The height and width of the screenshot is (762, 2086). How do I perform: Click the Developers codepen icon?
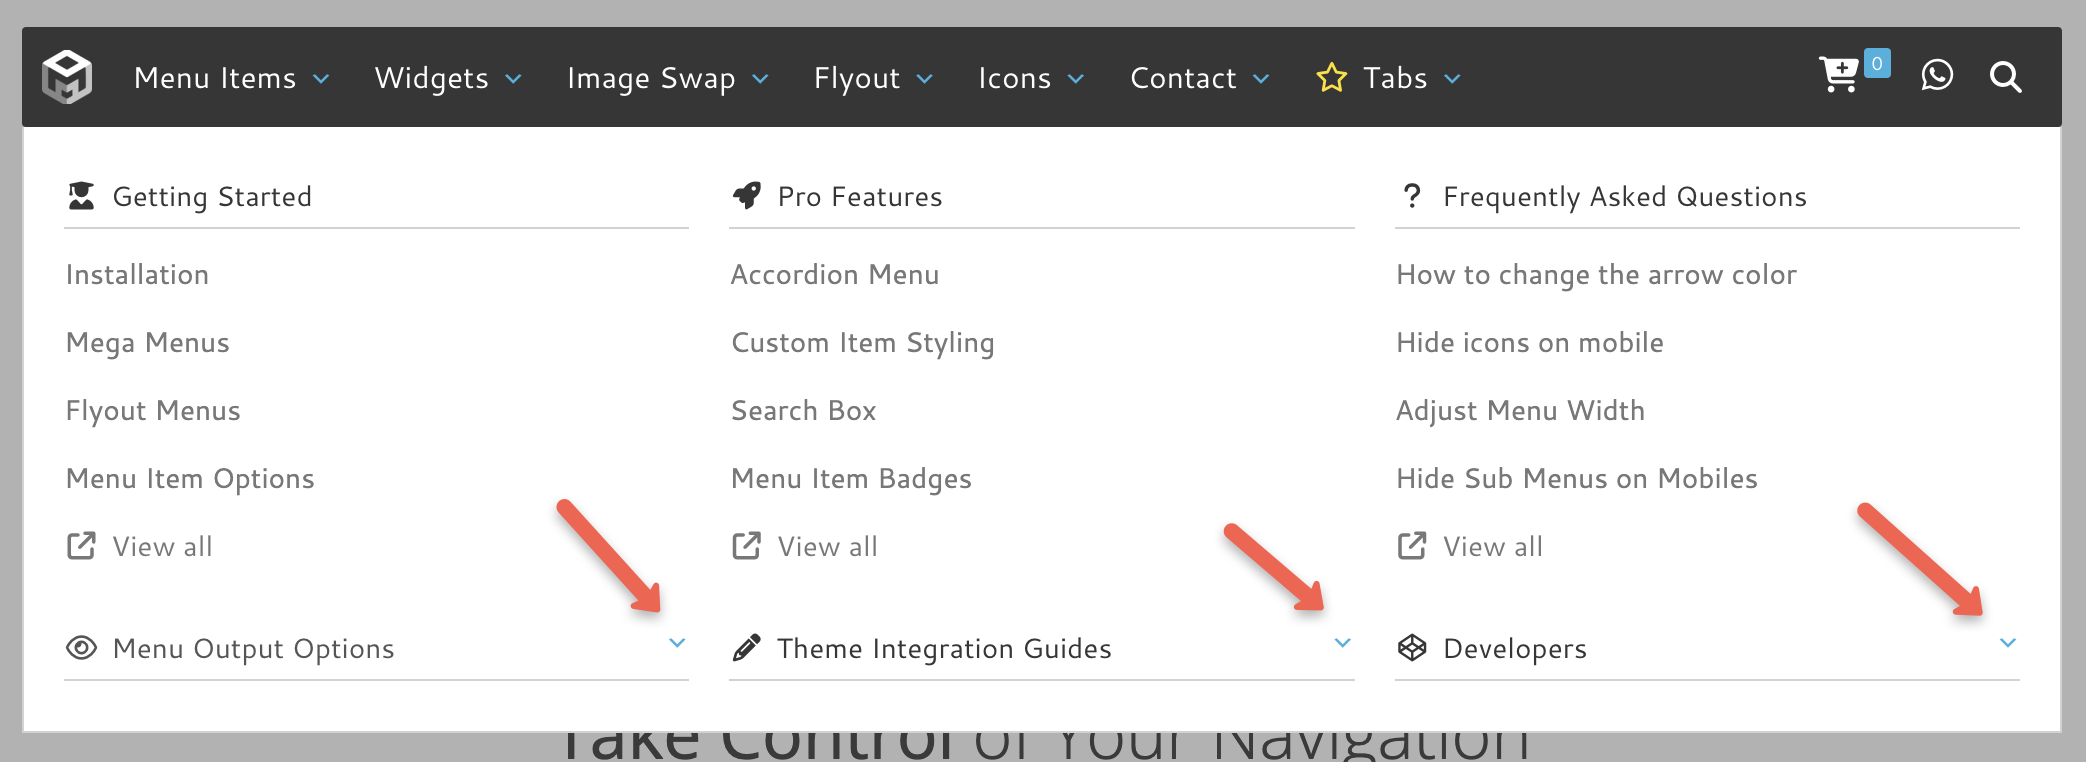coord(1412,648)
